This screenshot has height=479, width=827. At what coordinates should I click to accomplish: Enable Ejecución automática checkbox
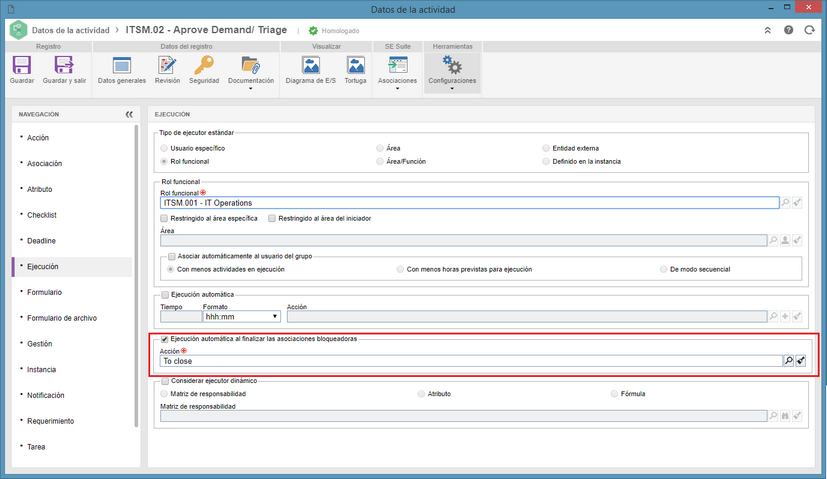(x=165, y=294)
